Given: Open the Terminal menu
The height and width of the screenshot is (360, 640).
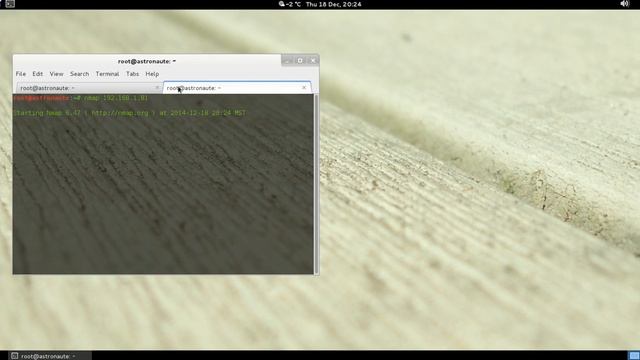Looking at the screenshot, I should (107, 74).
